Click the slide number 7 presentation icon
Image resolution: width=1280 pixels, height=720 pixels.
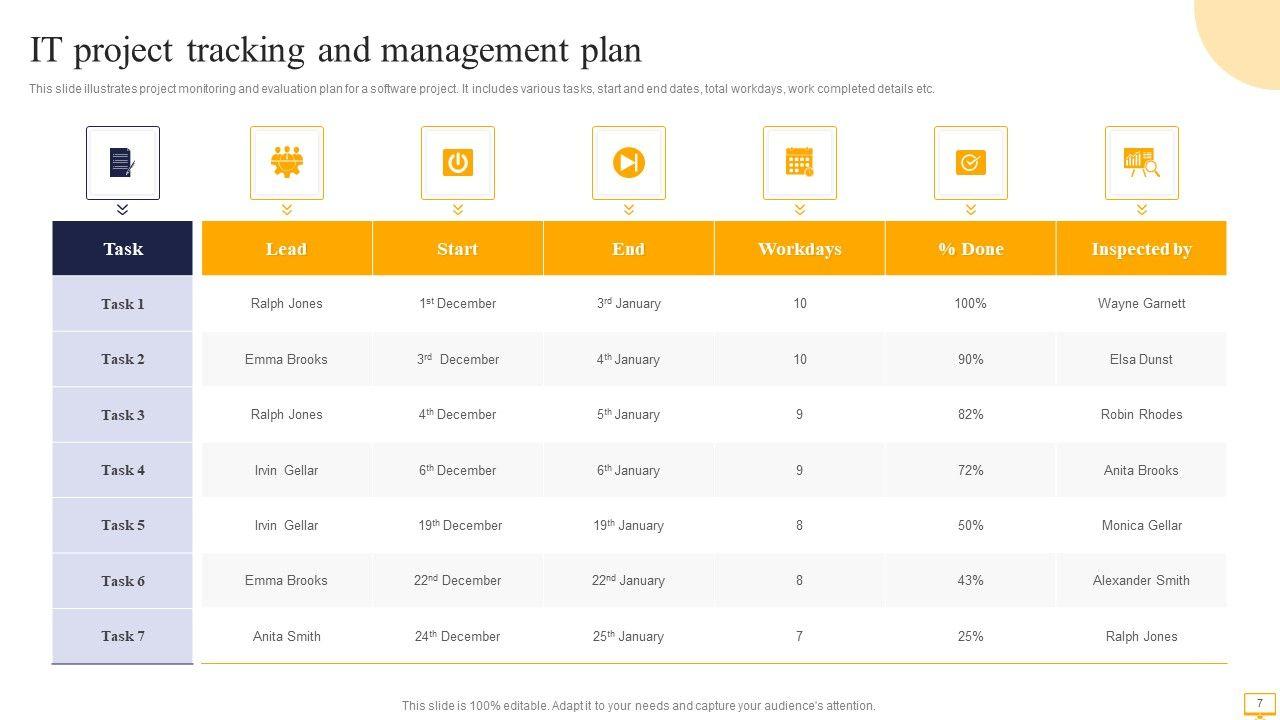pos(1259,704)
